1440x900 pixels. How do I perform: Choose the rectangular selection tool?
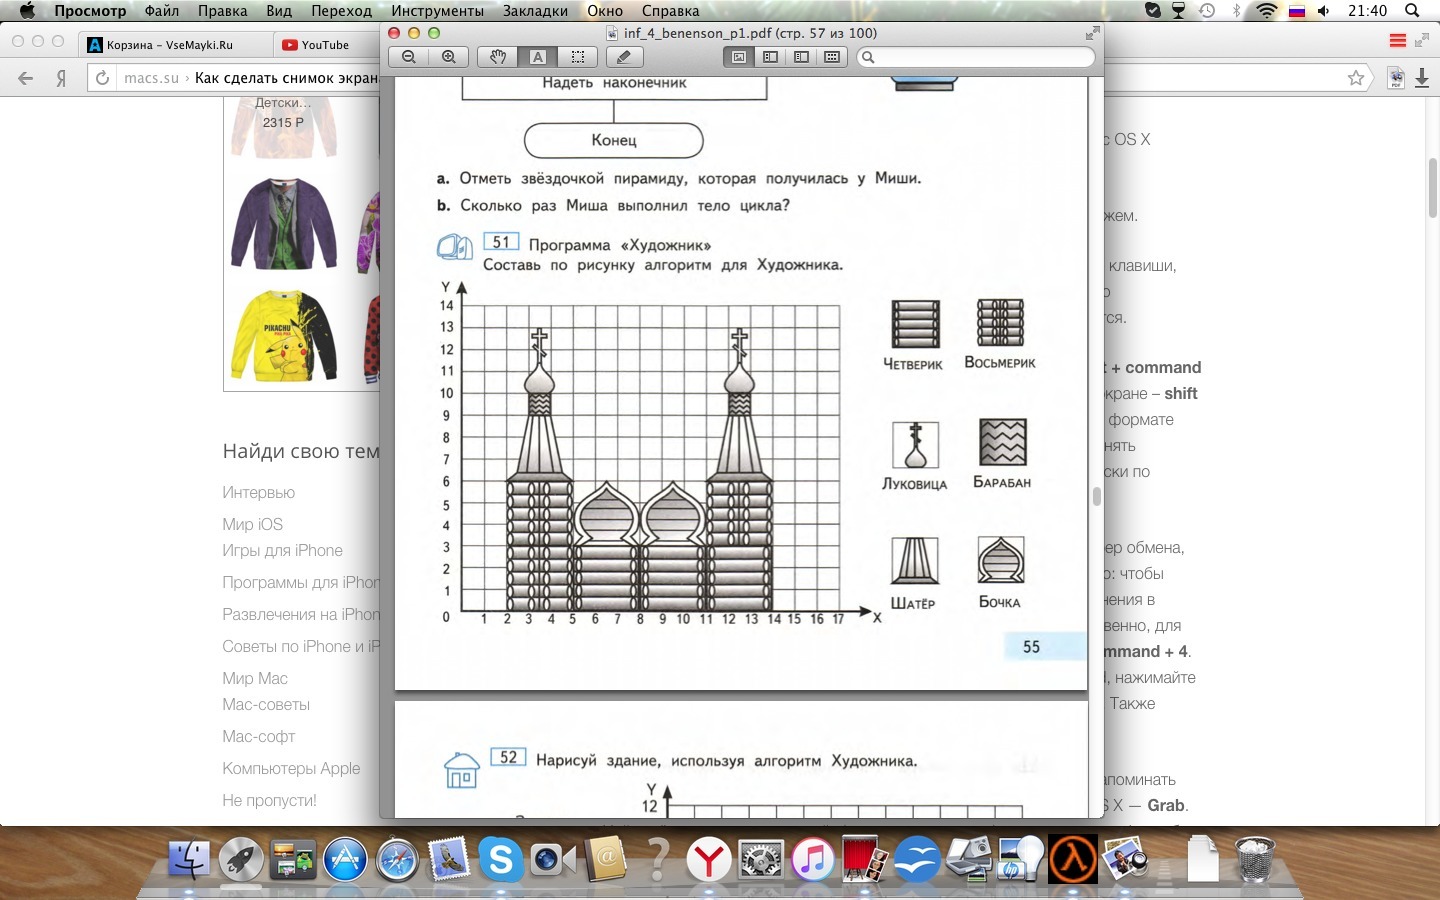point(578,57)
